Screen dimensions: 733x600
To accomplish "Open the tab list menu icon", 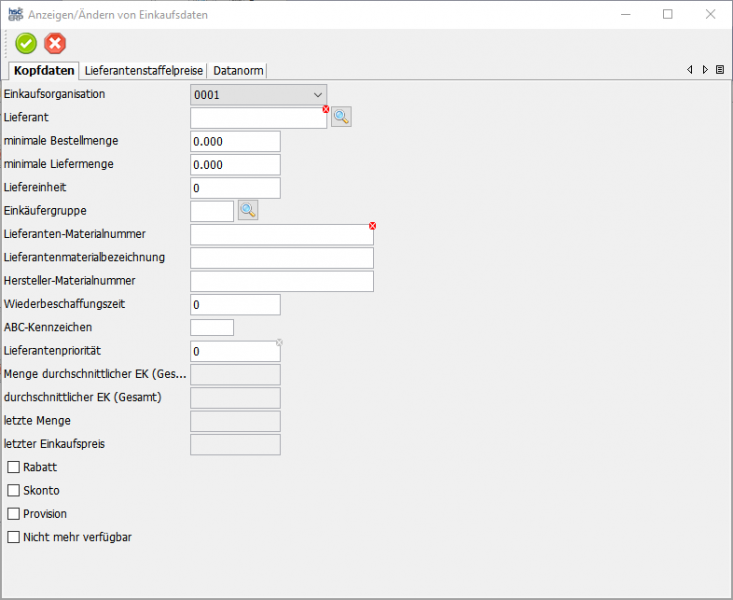I will [720, 70].
